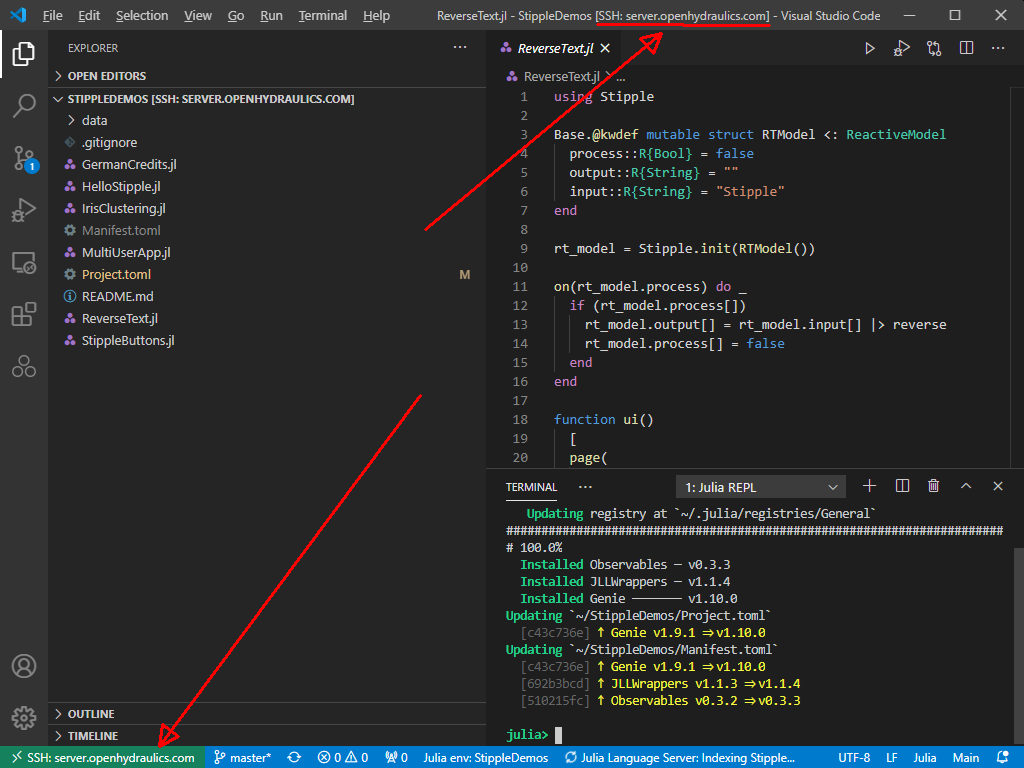Viewport: 1024px width, 768px height.
Task: Maximize the terminal panel with the chevron
Action: 966,486
